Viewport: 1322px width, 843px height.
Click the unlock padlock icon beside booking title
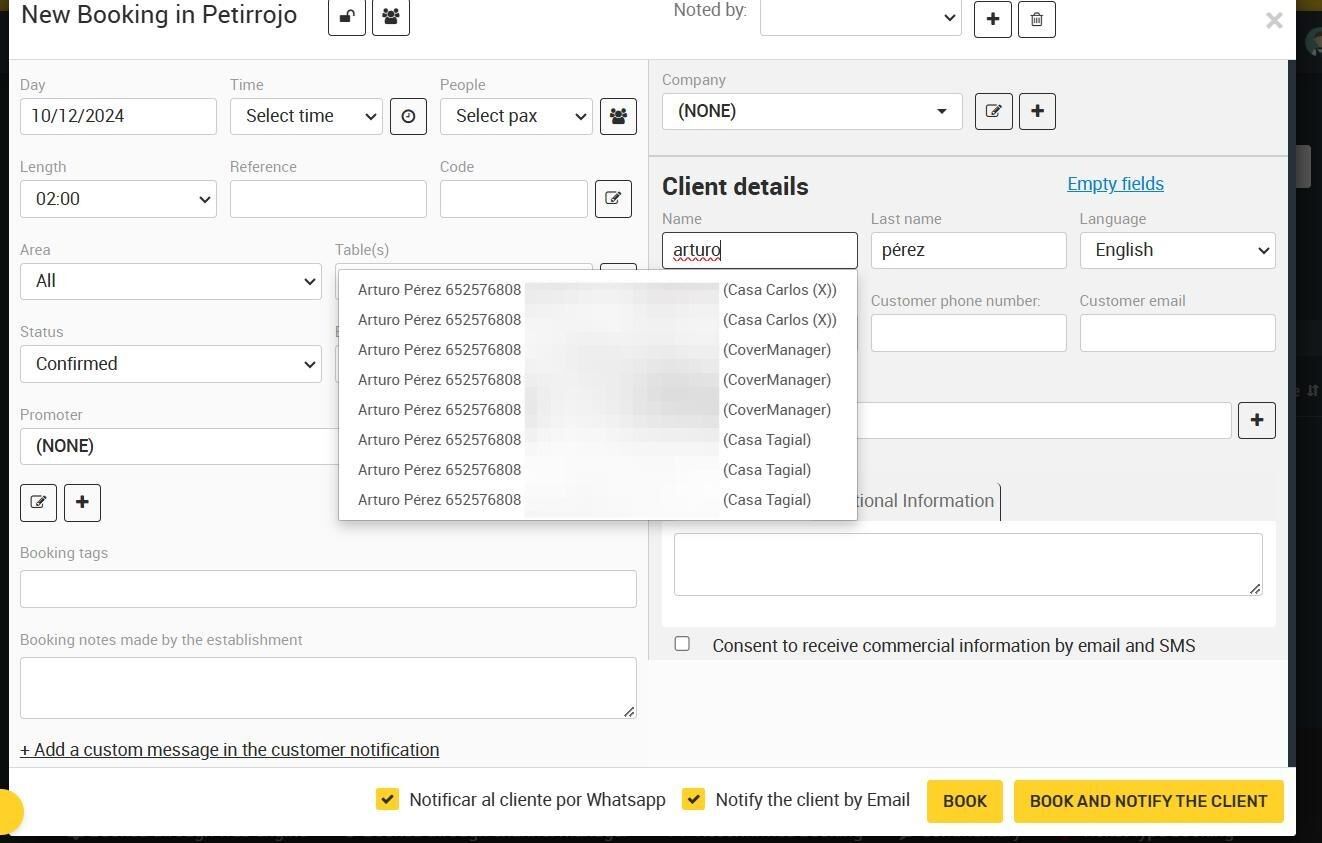pos(347,17)
